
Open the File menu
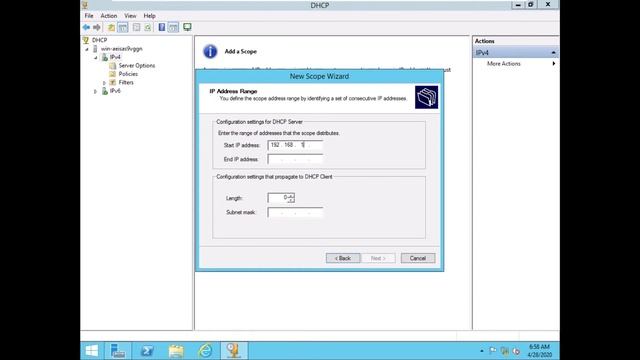coord(89,16)
